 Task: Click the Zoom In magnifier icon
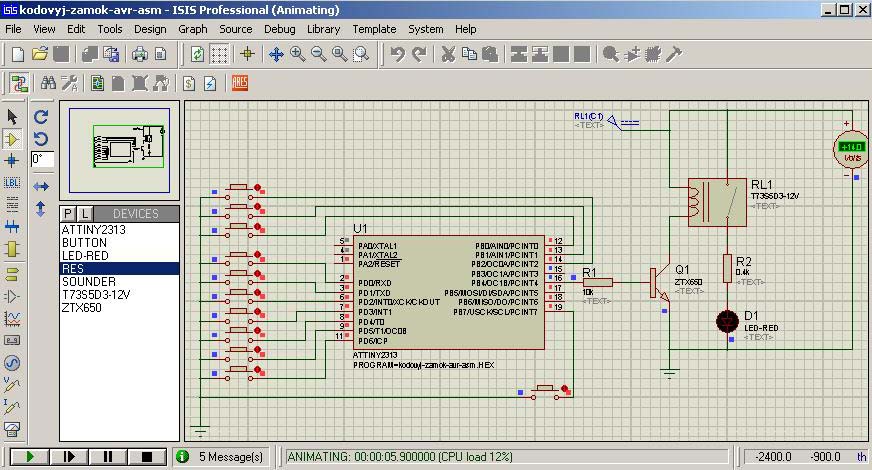tap(298, 55)
